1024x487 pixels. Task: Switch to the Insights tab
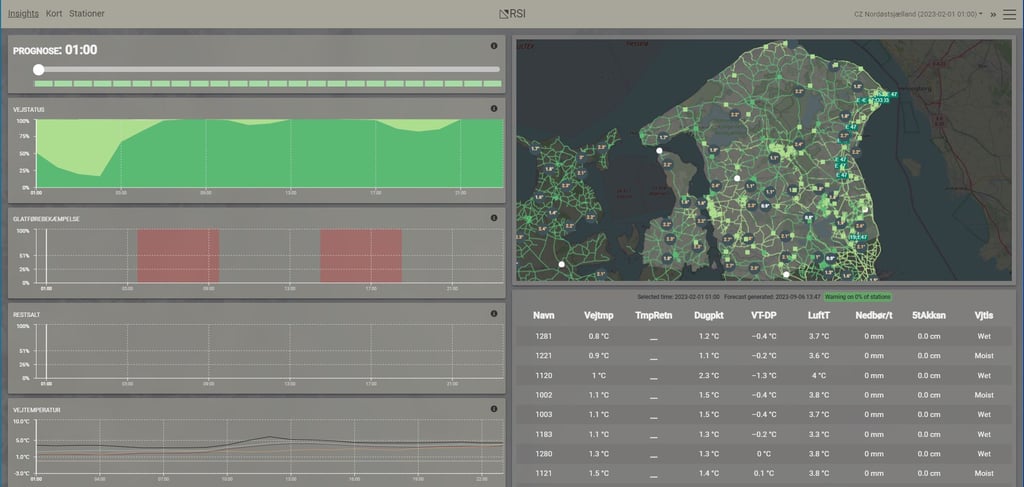(x=24, y=13)
